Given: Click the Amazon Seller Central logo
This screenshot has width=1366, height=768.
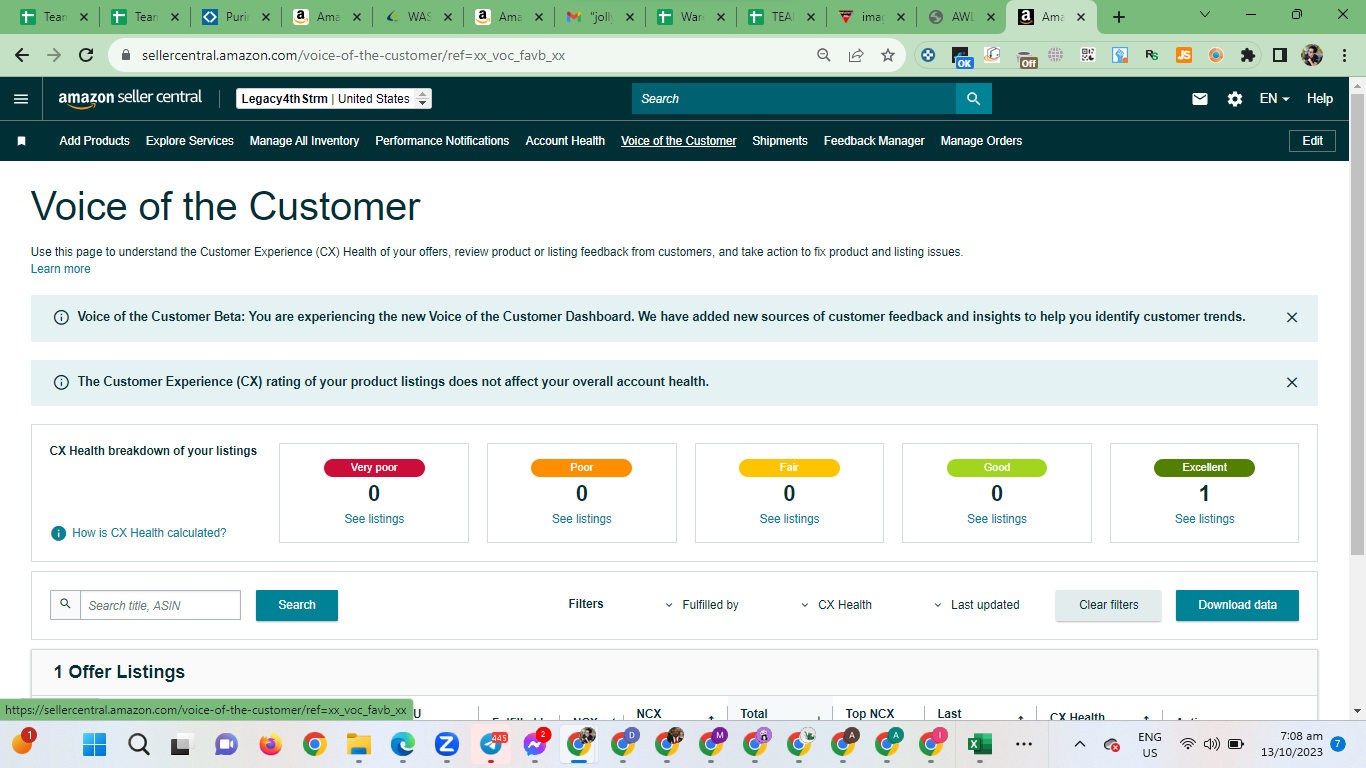Looking at the screenshot, I should tap(130, 98).
